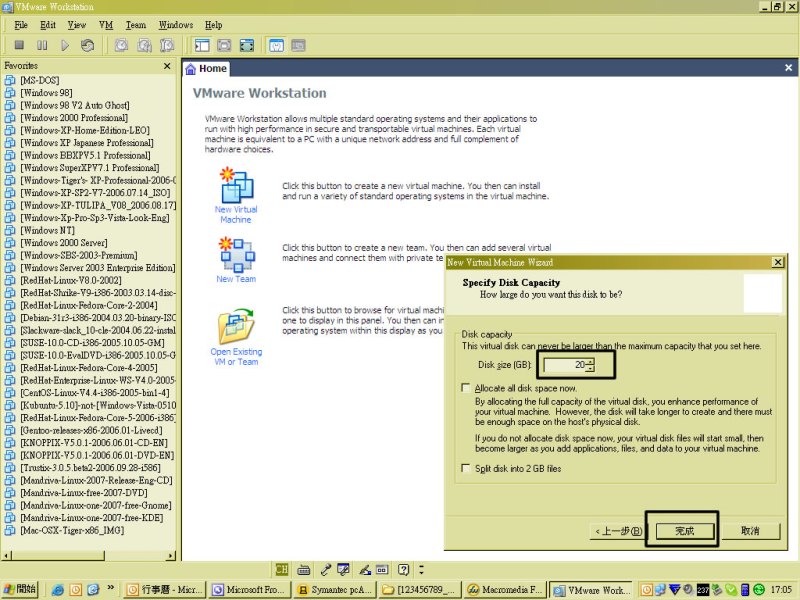Screen dimensions: 800x600
Task: Click the New Team icon
Action: tap(237, 254)
